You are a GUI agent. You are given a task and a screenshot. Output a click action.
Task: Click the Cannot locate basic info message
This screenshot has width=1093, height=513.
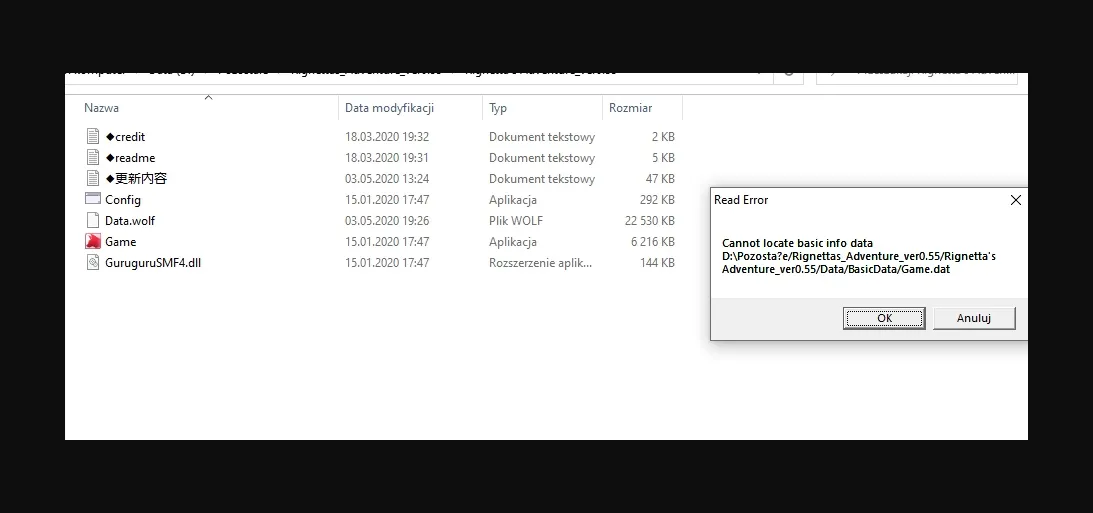click(x=797, y=243)
